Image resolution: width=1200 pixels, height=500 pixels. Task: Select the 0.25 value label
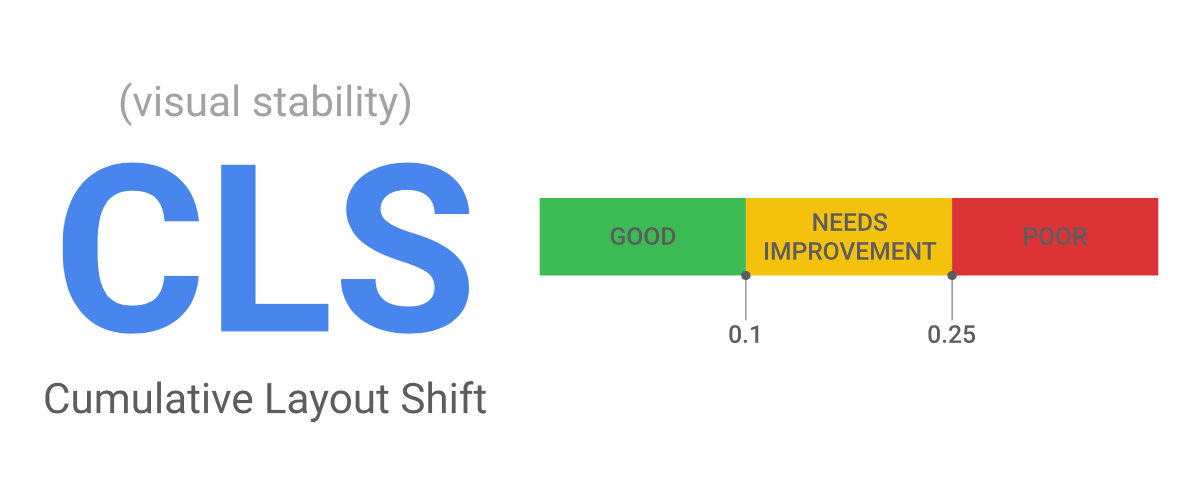951,335
